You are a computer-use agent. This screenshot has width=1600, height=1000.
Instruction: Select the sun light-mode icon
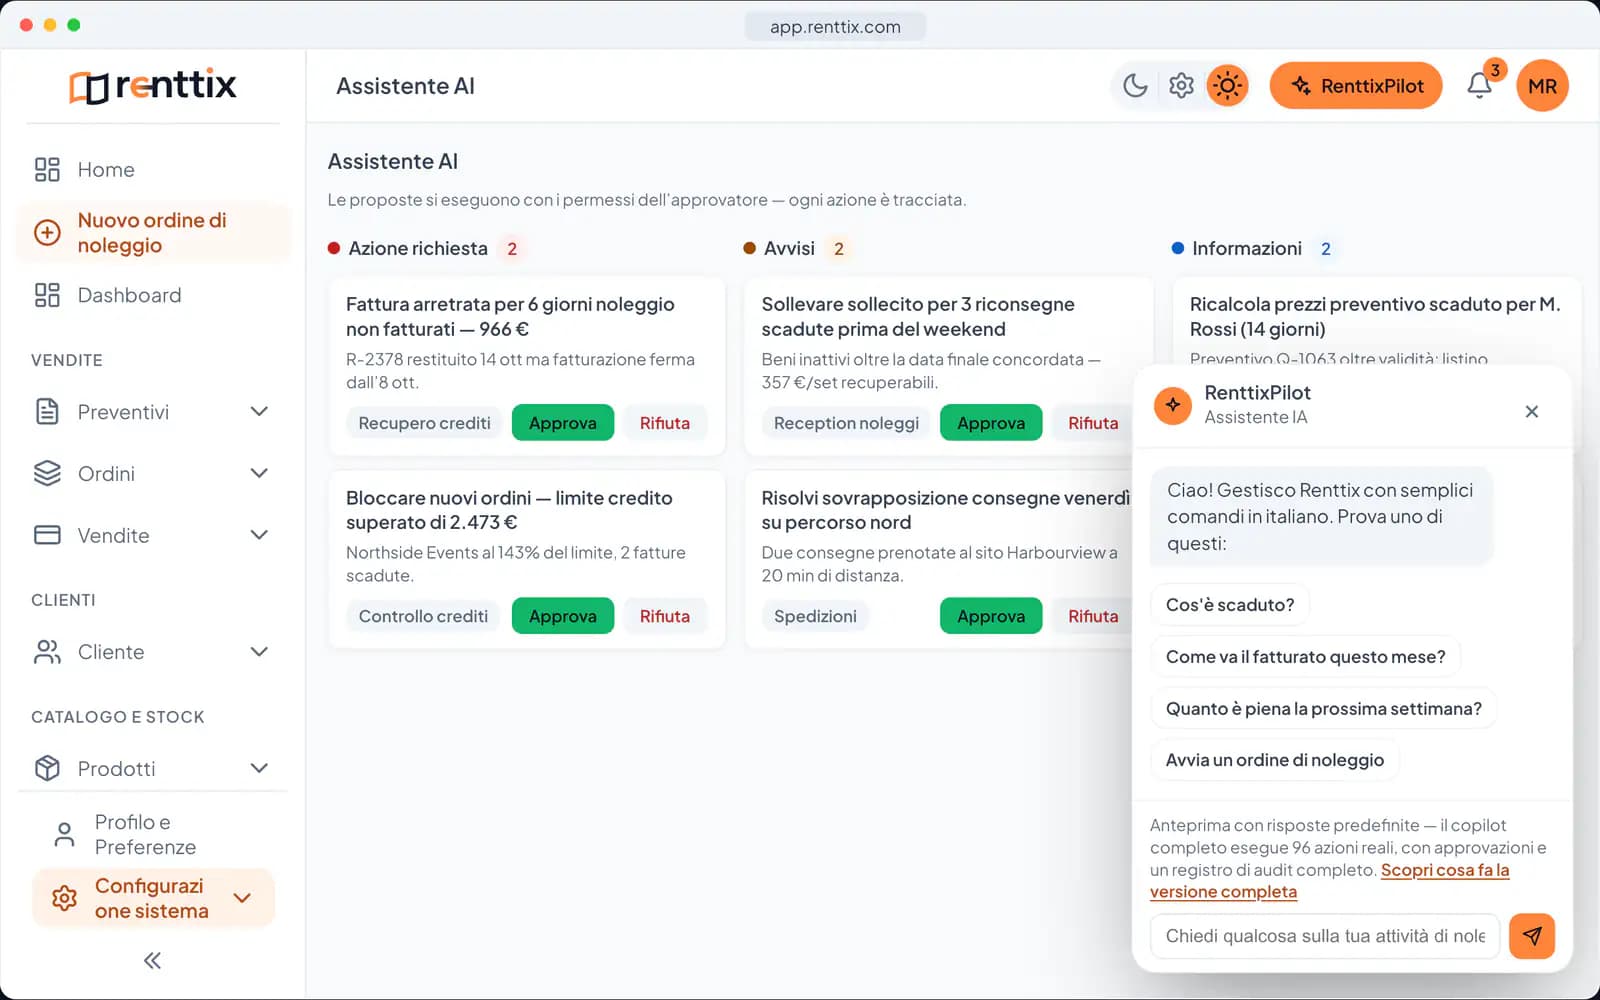[1227, 86]
